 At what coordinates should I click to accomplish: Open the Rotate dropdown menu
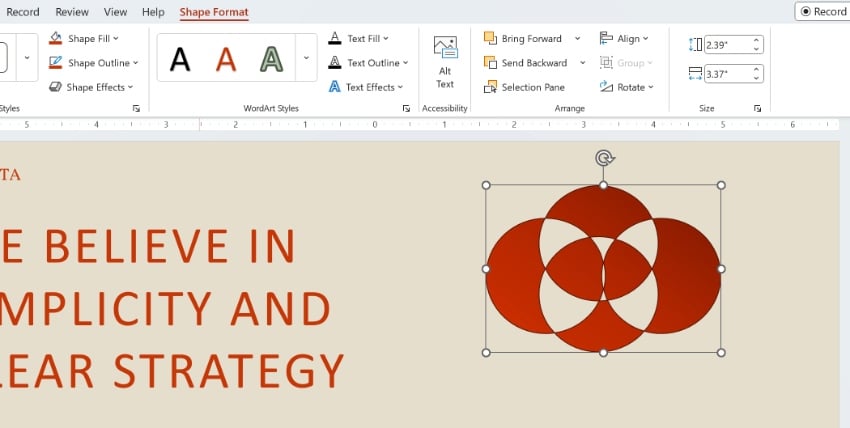point(651,87)
